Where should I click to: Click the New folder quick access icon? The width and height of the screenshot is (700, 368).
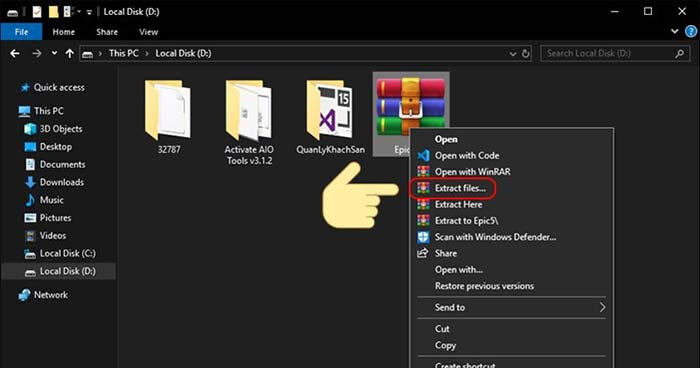click(54, 12)
